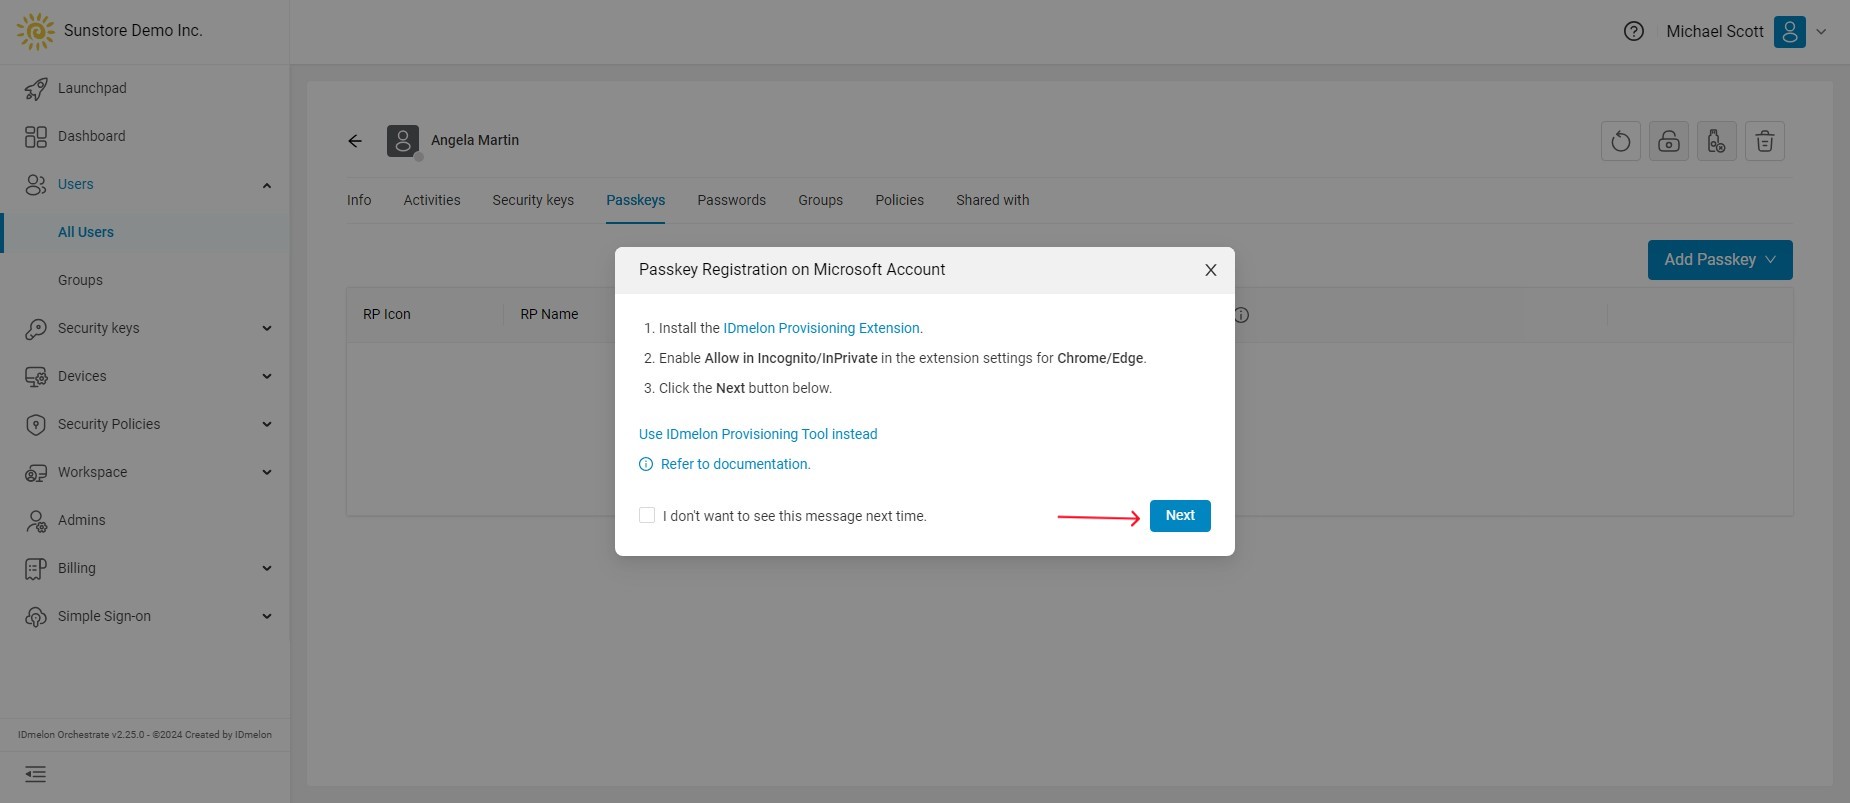Open the help question mark icon
This screenshot has width=1850, height=803.
click(x=1634, y=32)
